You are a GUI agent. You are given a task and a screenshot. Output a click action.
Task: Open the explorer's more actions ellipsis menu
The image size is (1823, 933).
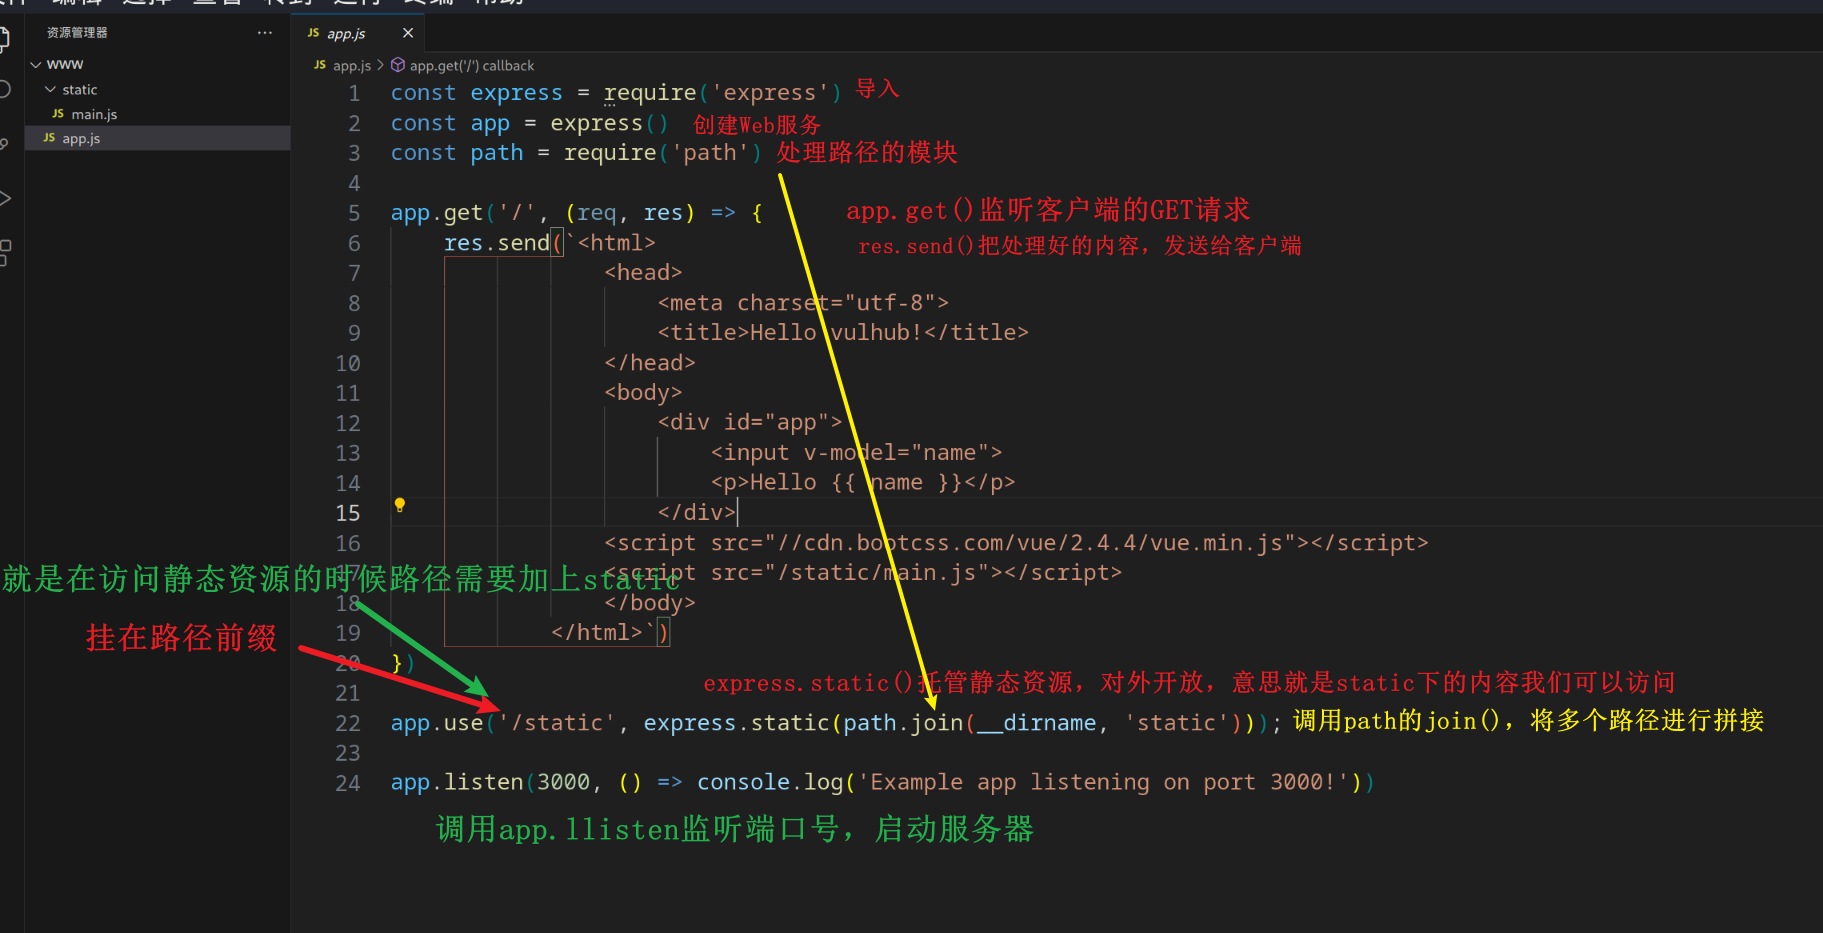(x=264, y=33)
